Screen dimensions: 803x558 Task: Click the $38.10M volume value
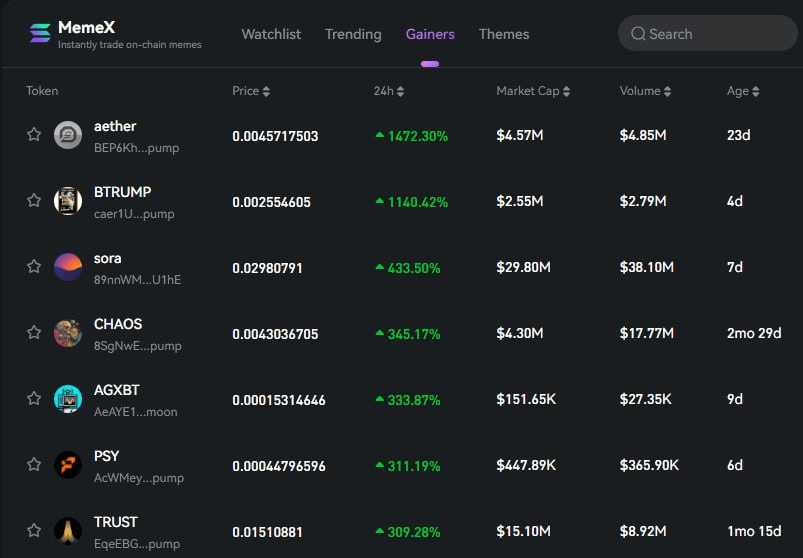647,267
